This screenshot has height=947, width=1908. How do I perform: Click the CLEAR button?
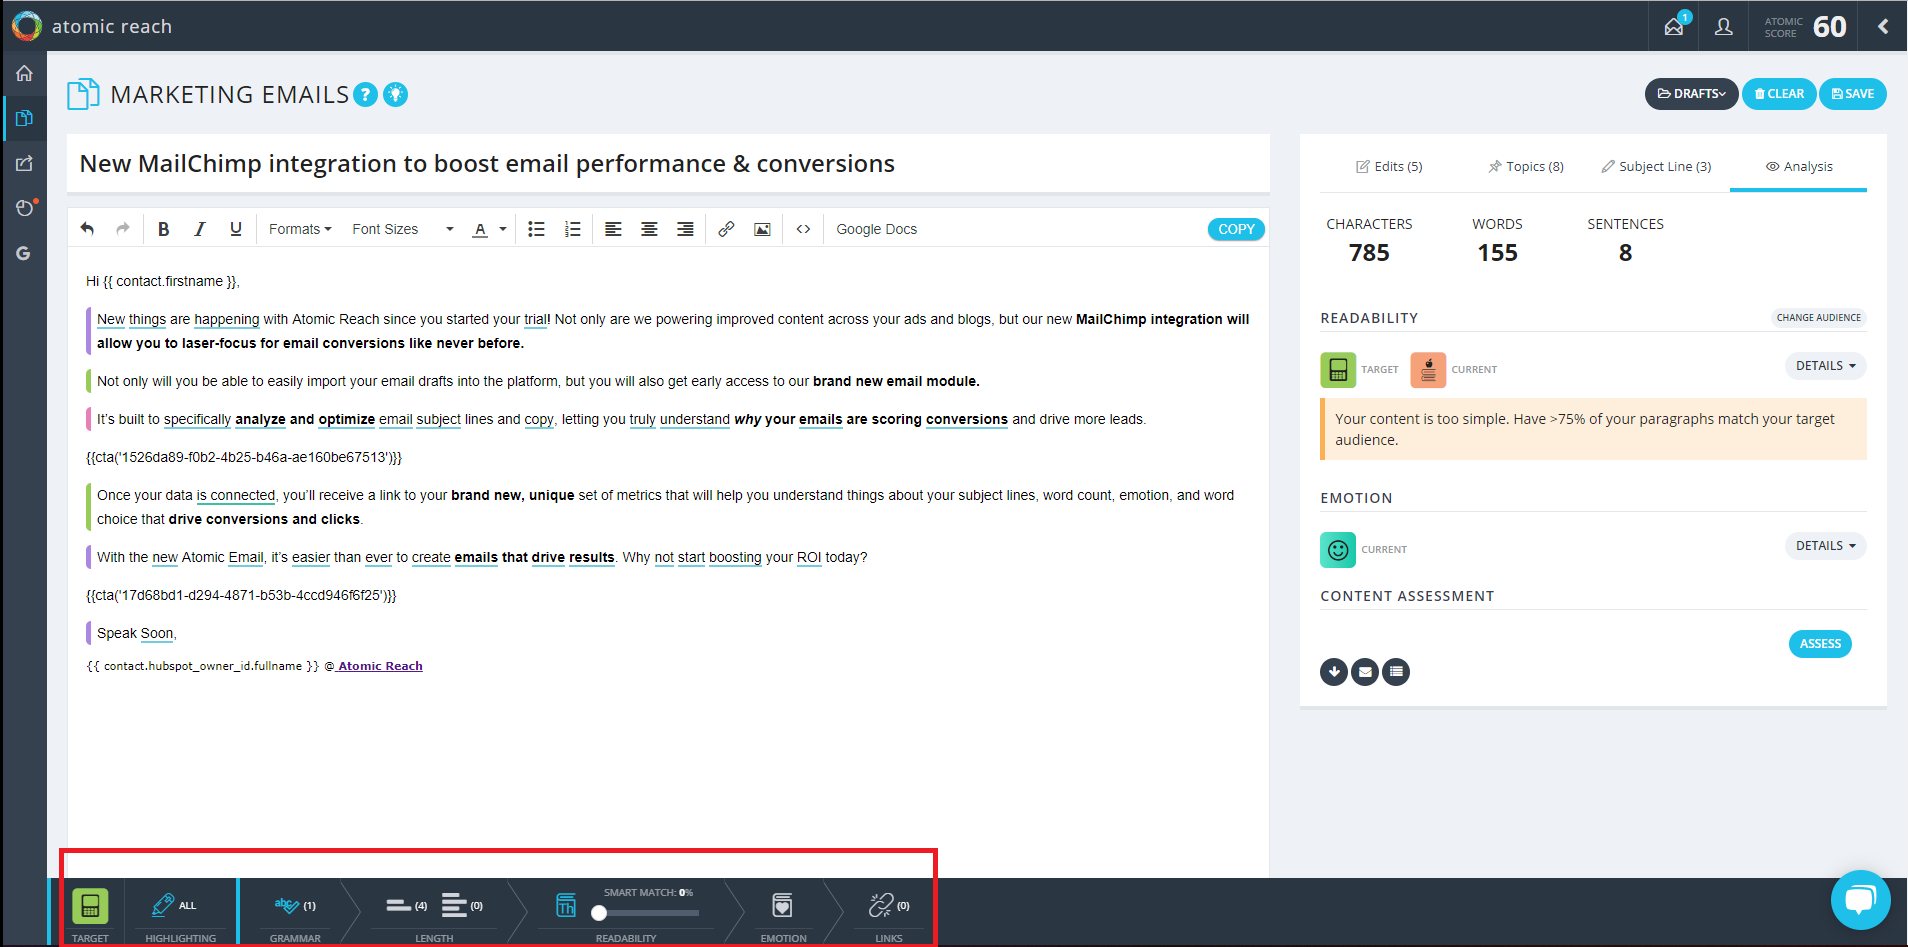[x=1779, y=94]
